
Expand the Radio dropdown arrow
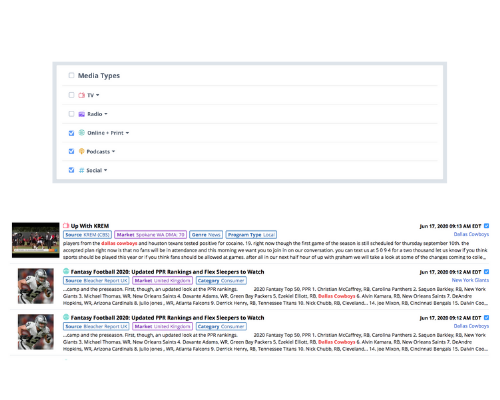coord(106,114)
